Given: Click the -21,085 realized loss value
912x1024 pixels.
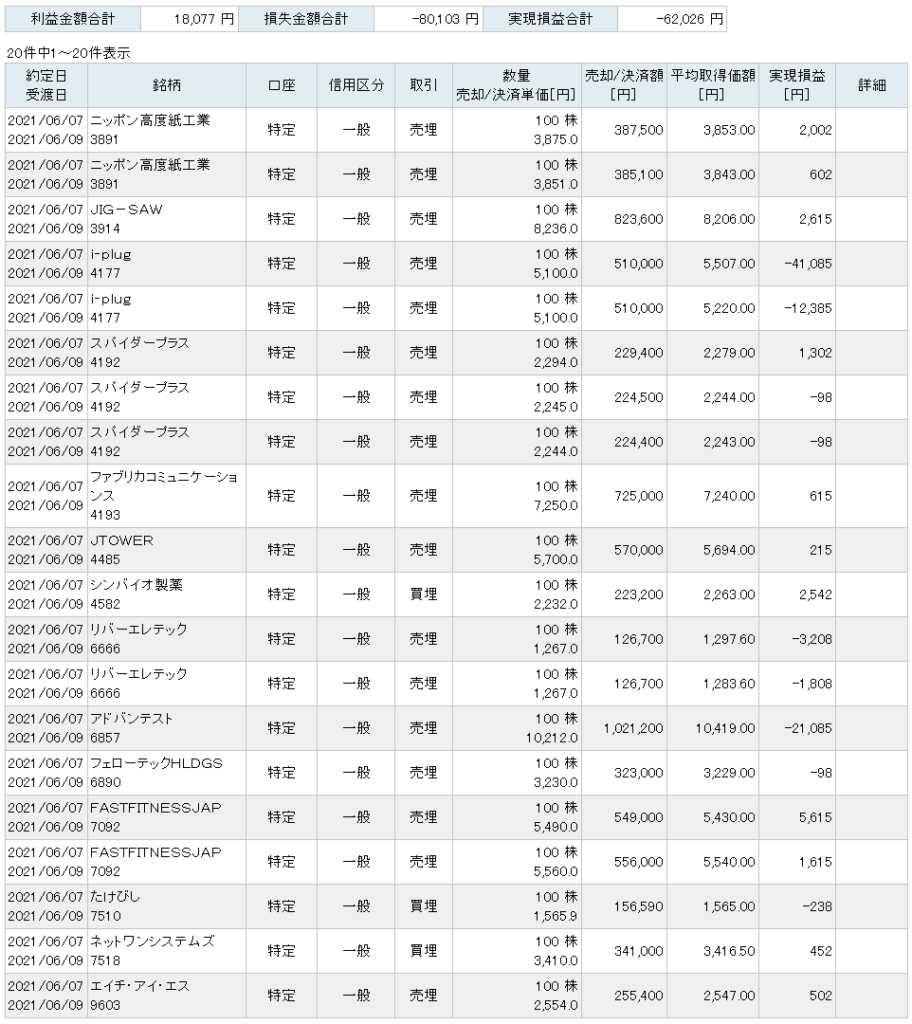Looking at the screenshot, I should click(x=808, y=729).
